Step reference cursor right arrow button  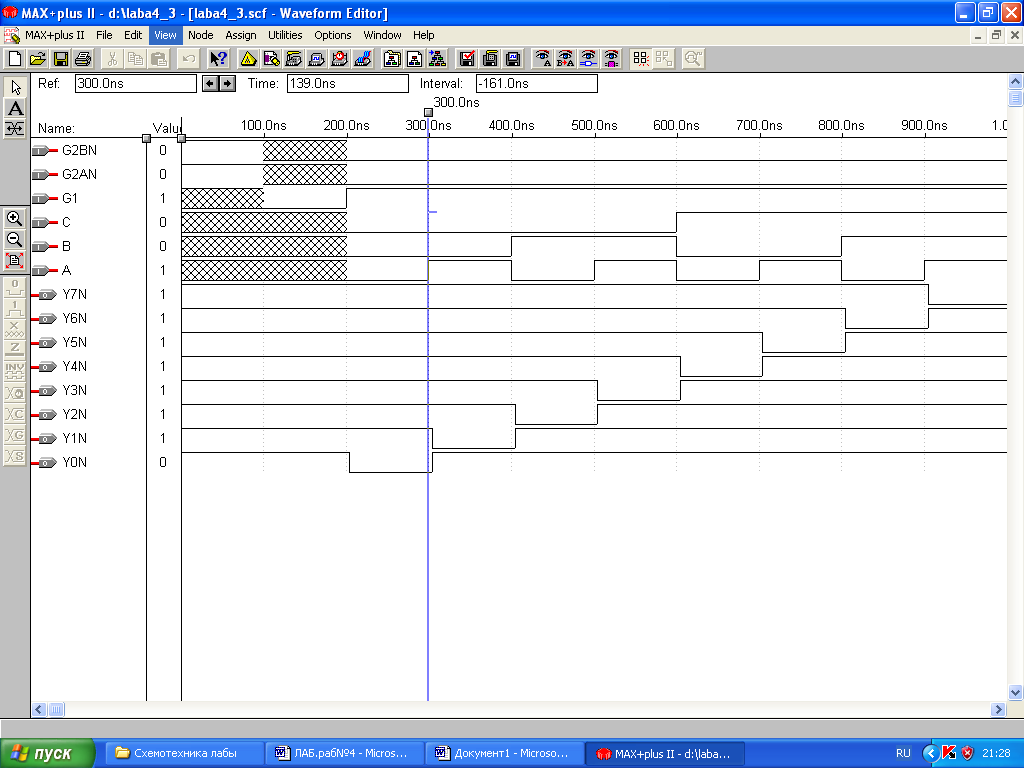(x=227, y=84)
